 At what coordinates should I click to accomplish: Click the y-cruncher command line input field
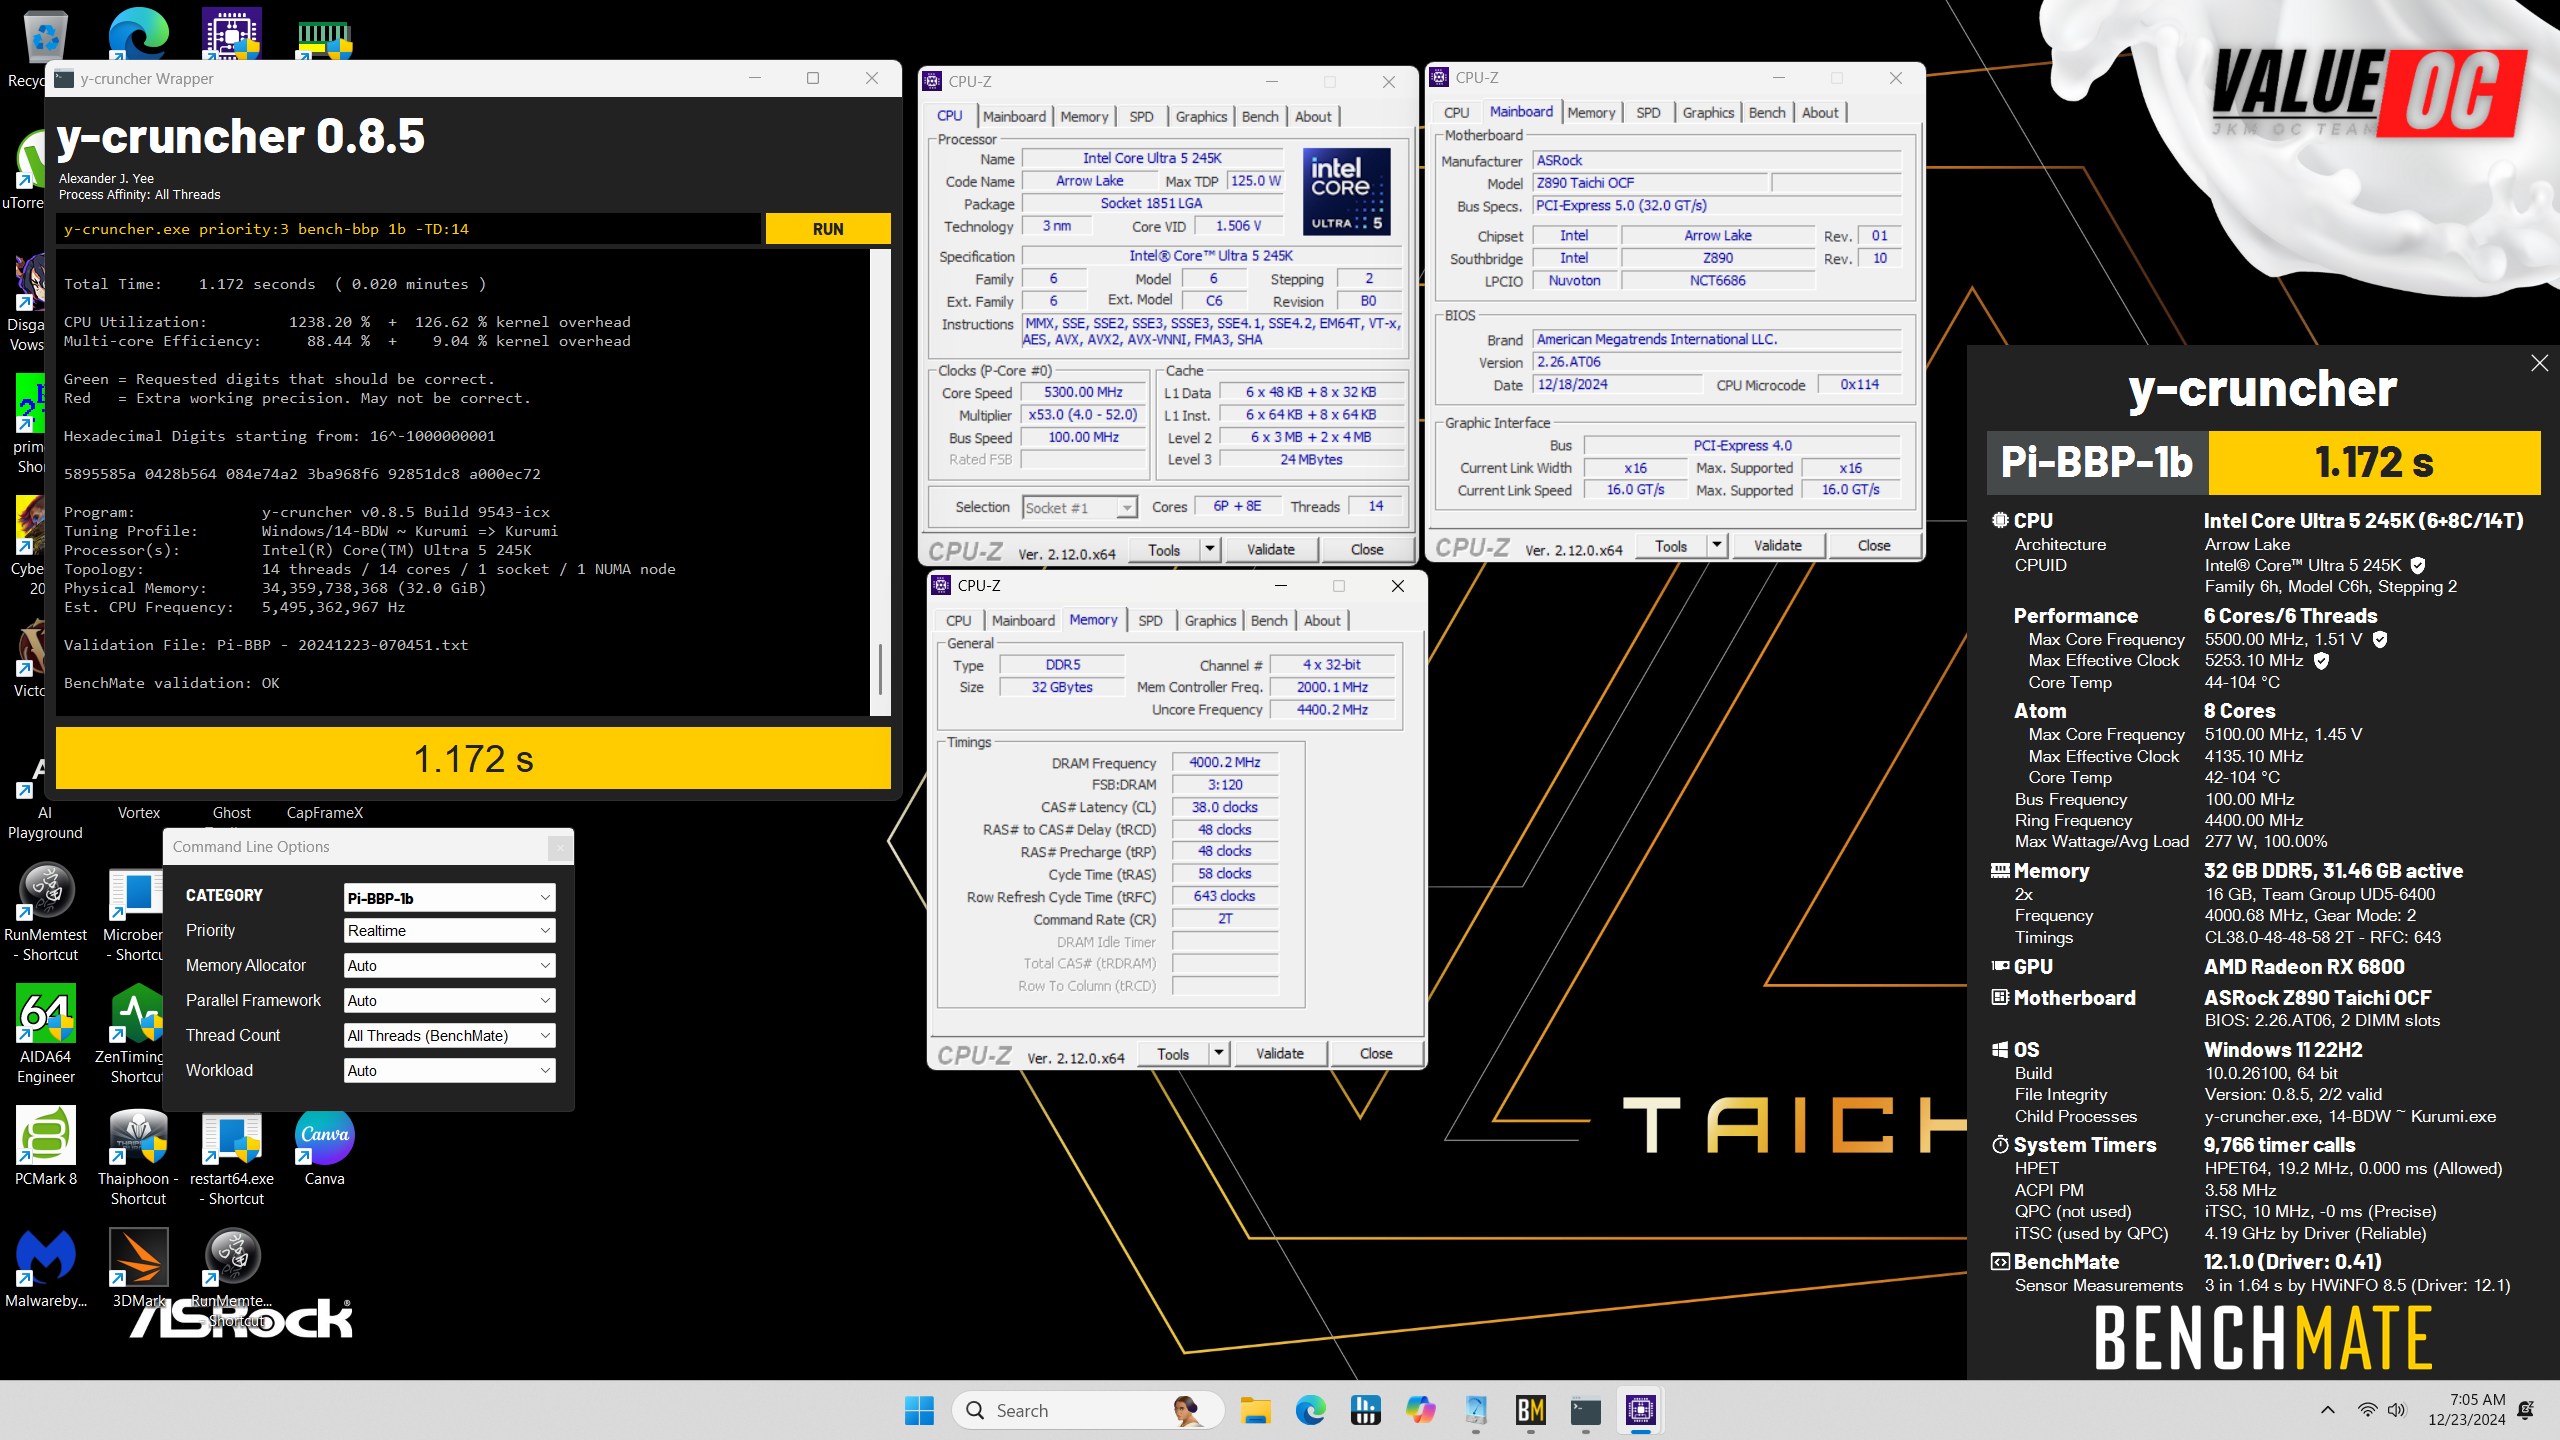[x=408, y=229]
